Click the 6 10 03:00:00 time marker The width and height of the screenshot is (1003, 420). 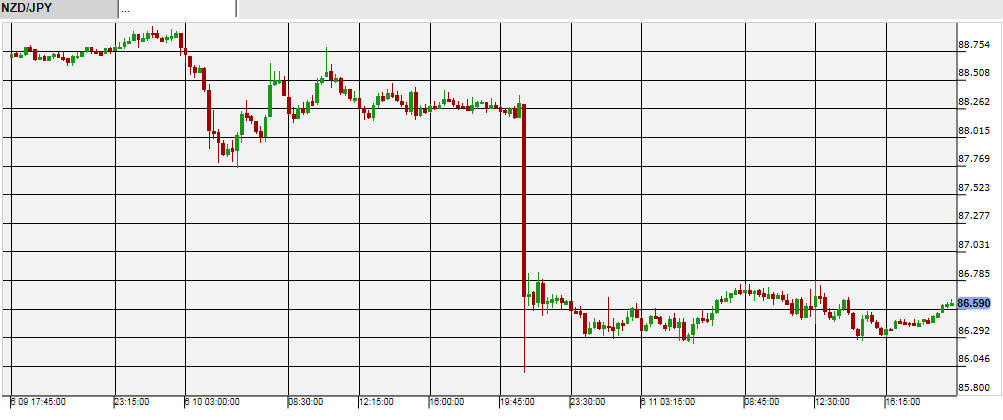213,402
